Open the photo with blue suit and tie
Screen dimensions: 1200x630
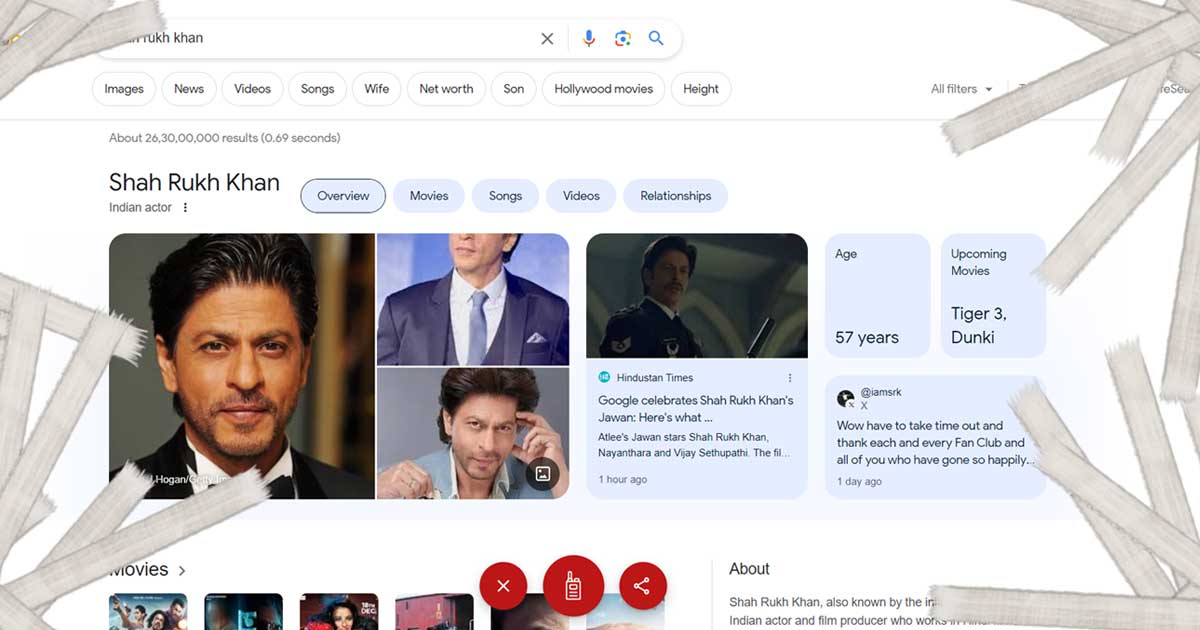(473, 299)
